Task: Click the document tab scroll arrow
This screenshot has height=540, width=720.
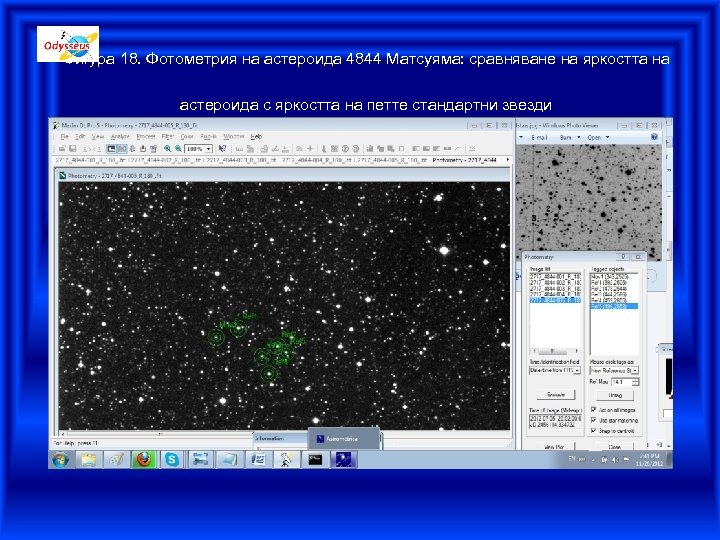Action: coord(507,160)
